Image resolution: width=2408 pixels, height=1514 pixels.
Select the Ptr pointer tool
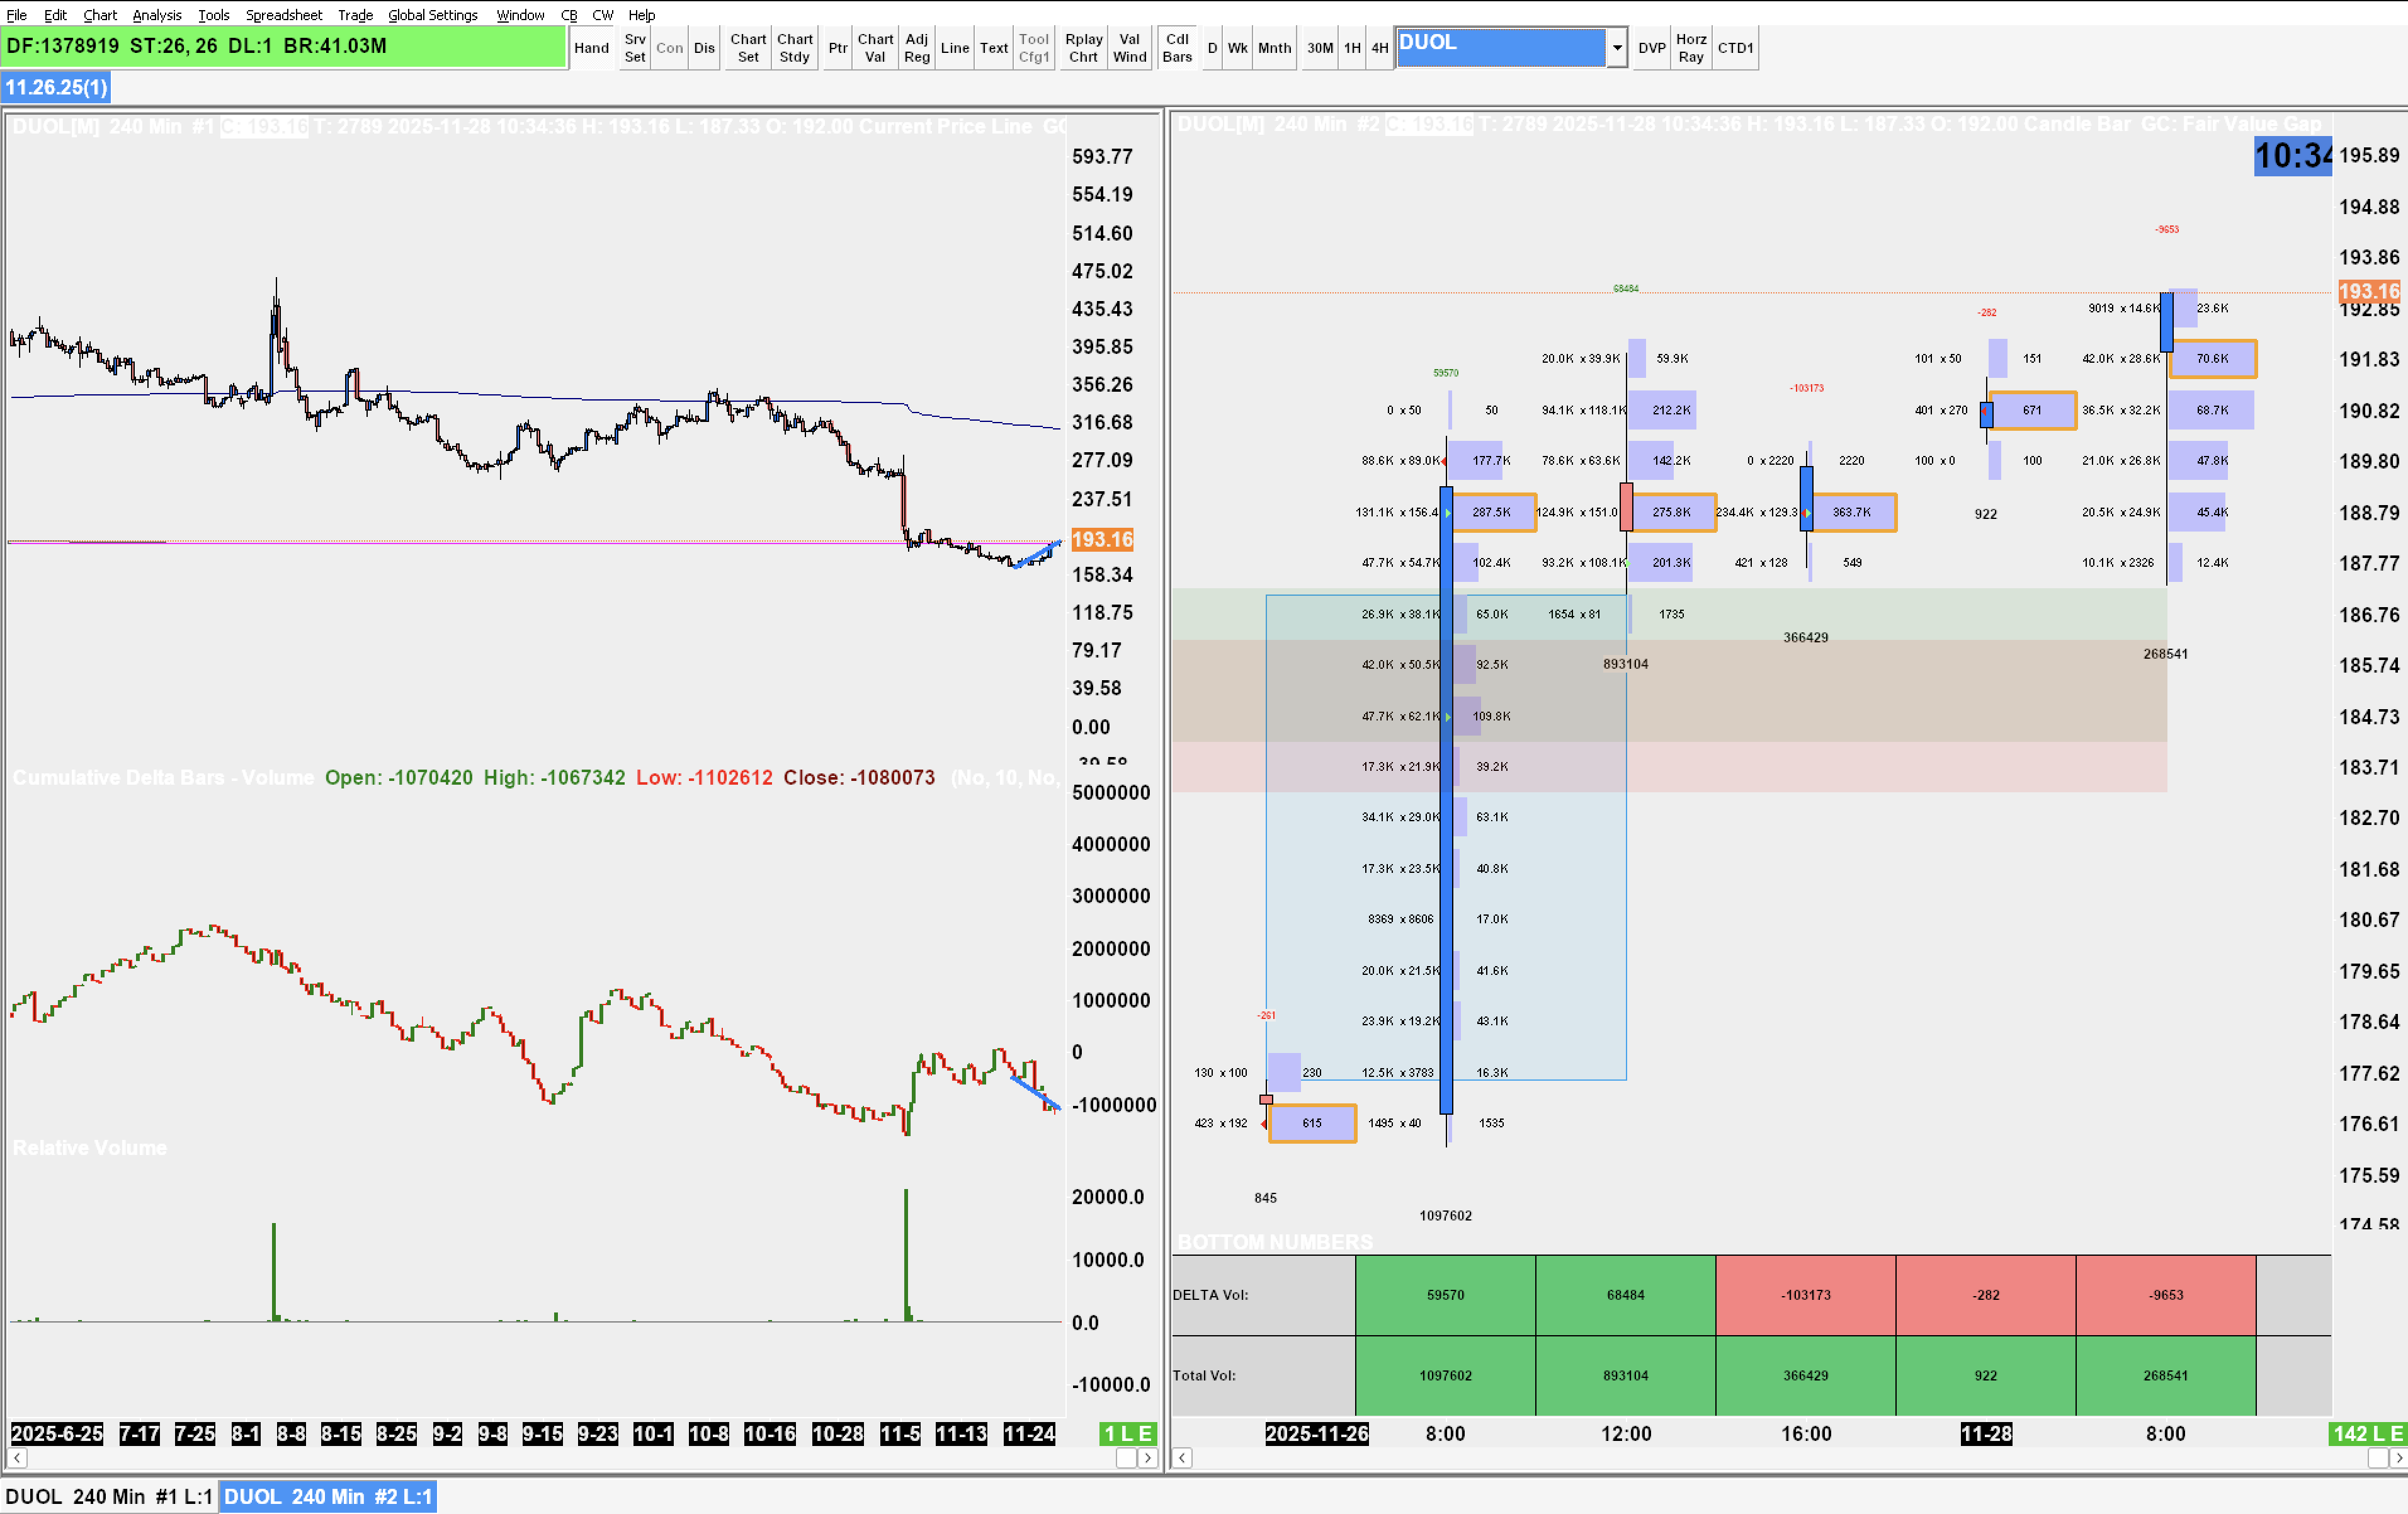point(837,48)
